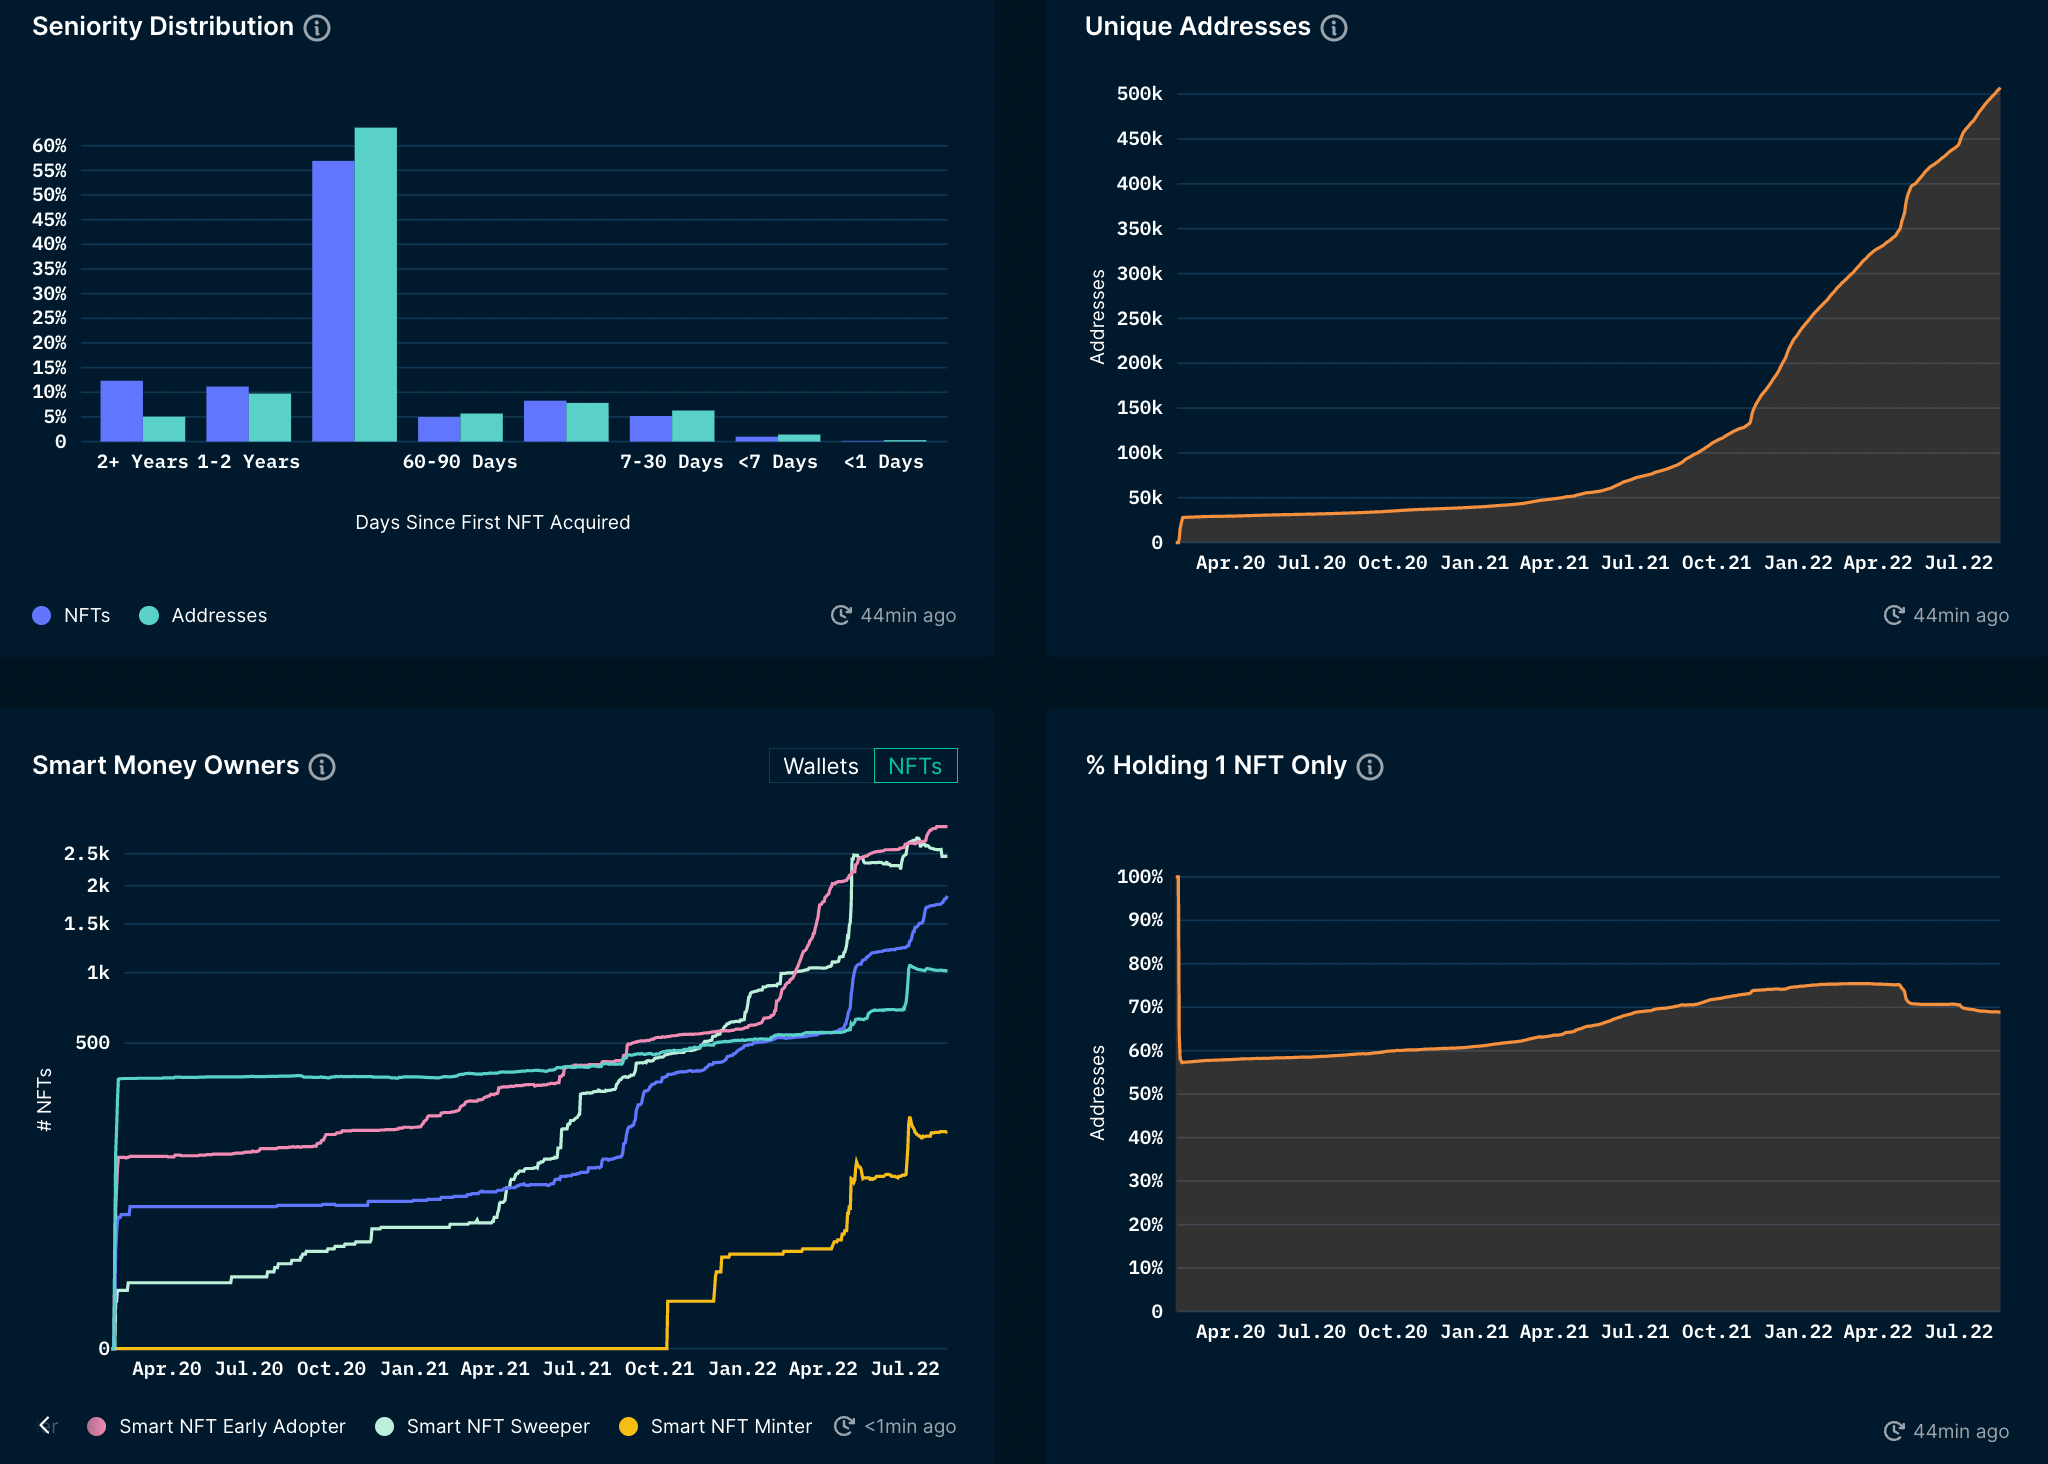This screenshot has width=2048, height=1464.
Task: Toggle Smart NFT Early Adopter legend label
Action: [x=232, y=1426]
